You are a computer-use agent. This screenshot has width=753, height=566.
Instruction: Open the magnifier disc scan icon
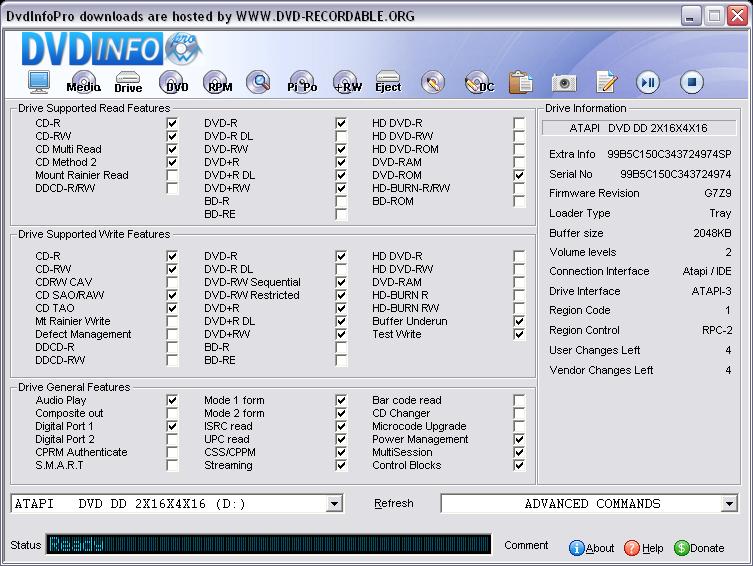click(x=258, y=82)
